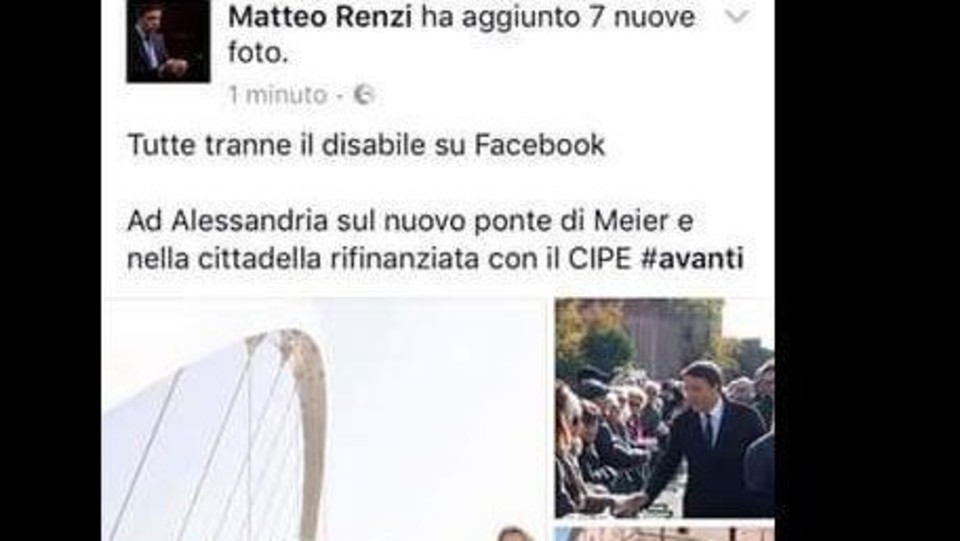
Task: Click the Matteo Renzi name link
Action: (x=320, y=17)
